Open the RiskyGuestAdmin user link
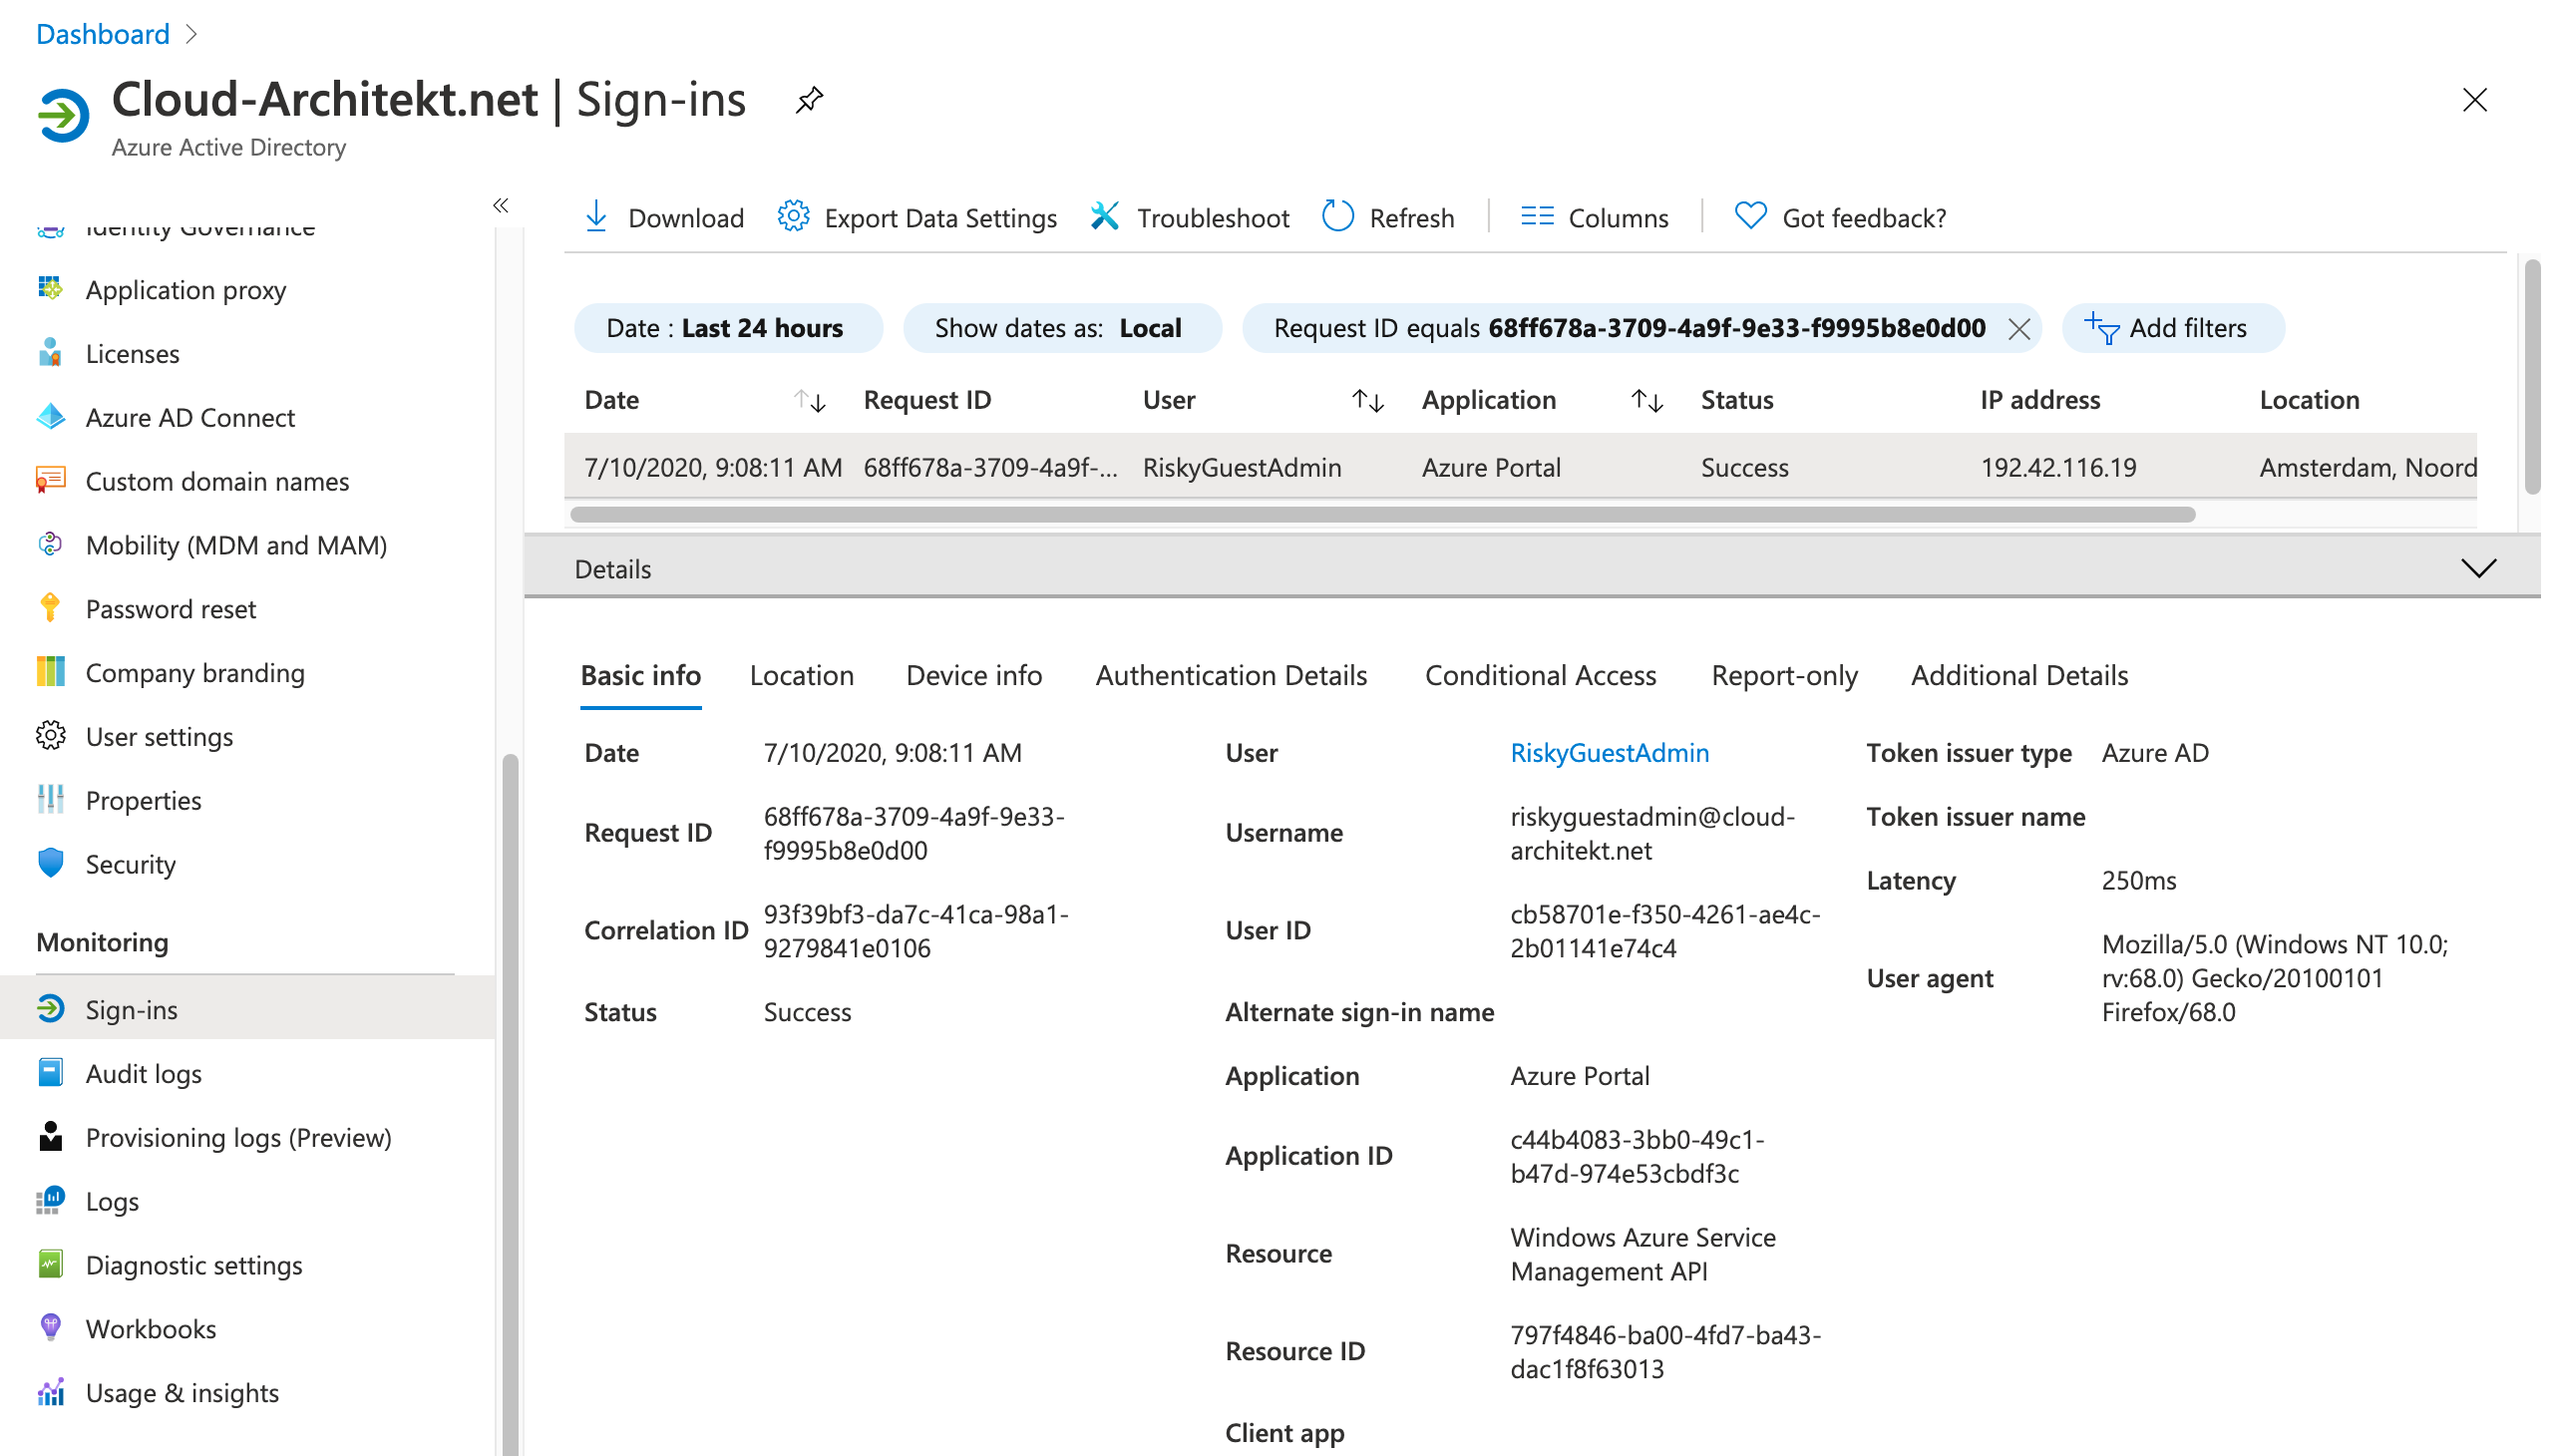Screen dimensions: 2555x1456 coord(1609,753)
